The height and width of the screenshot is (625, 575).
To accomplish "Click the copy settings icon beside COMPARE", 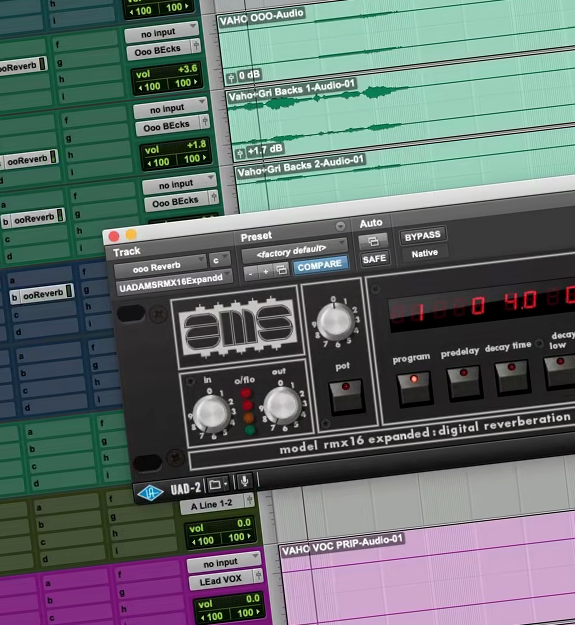I will (x=281, y=270).
